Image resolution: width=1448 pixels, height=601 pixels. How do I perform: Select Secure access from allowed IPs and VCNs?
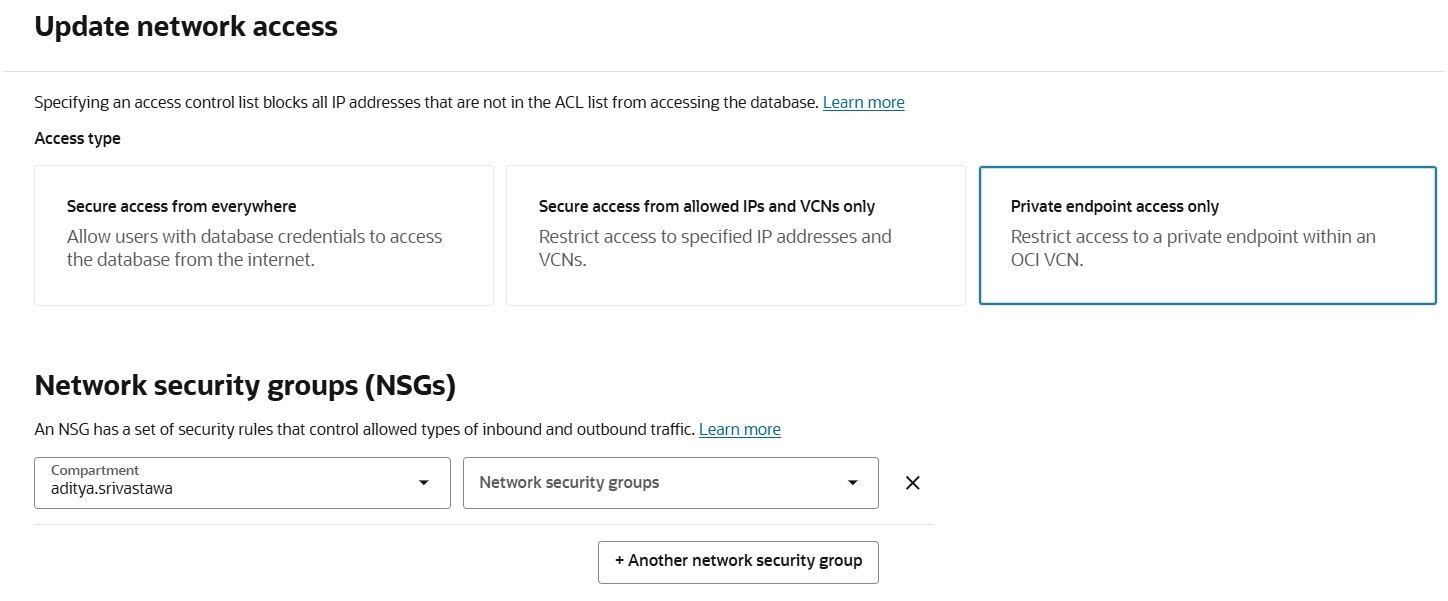[735, 235]
